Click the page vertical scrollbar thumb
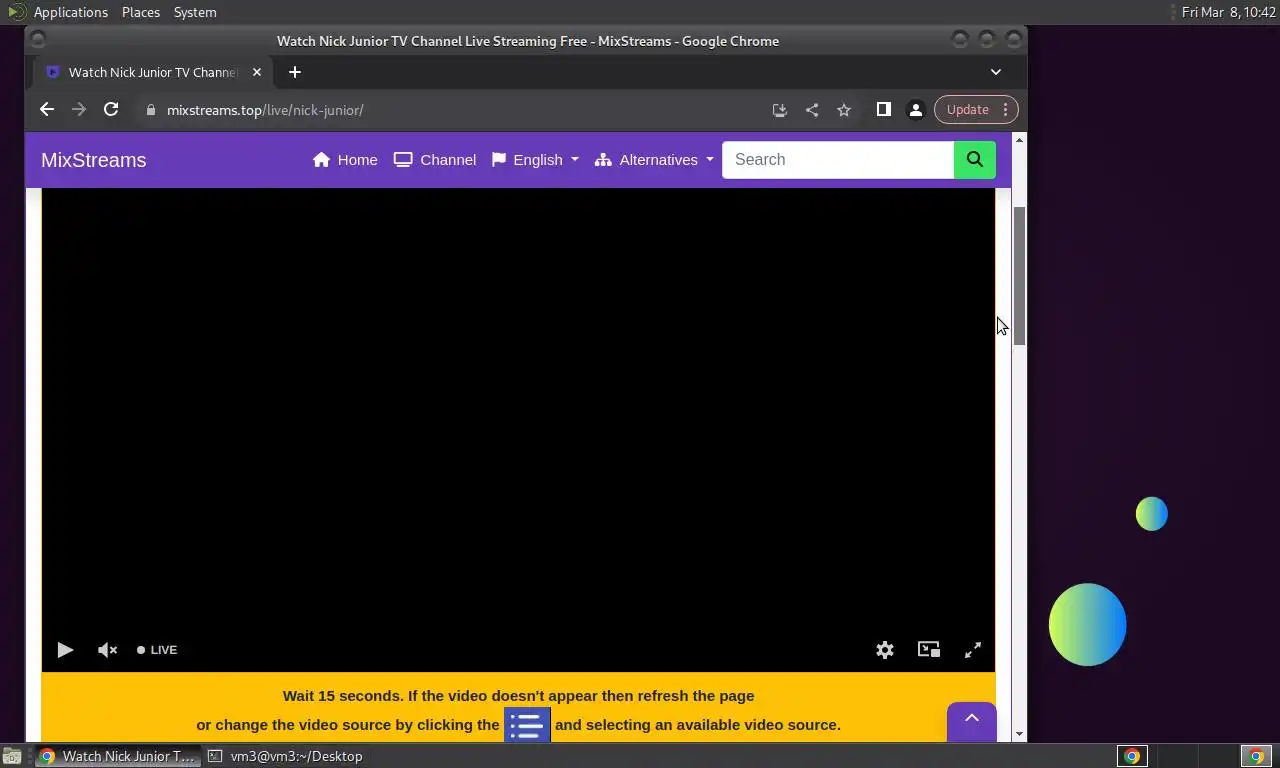1280x768 pixels. [1019, 277]
